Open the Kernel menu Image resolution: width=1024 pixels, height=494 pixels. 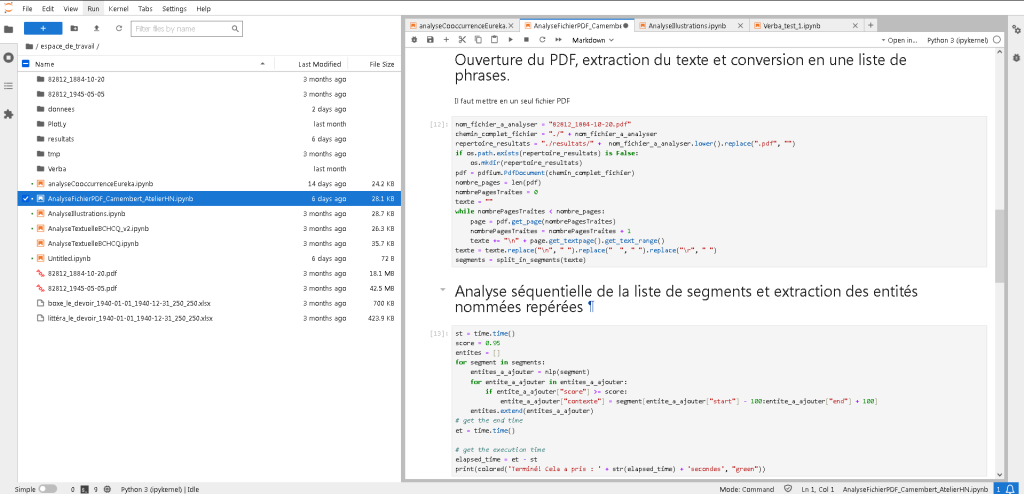[x=120, y=8]
